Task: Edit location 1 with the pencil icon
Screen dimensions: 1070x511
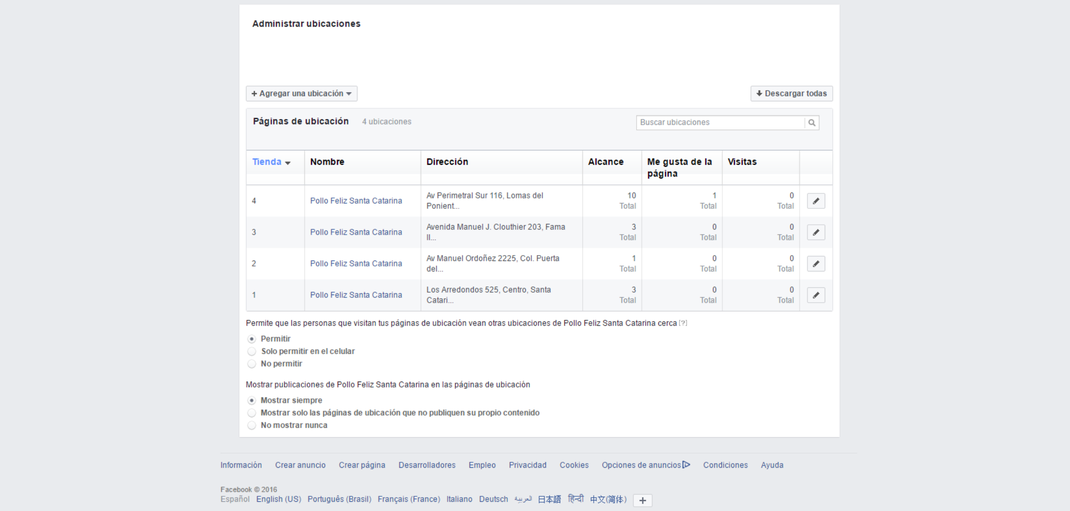Action: tap(815, 295)
